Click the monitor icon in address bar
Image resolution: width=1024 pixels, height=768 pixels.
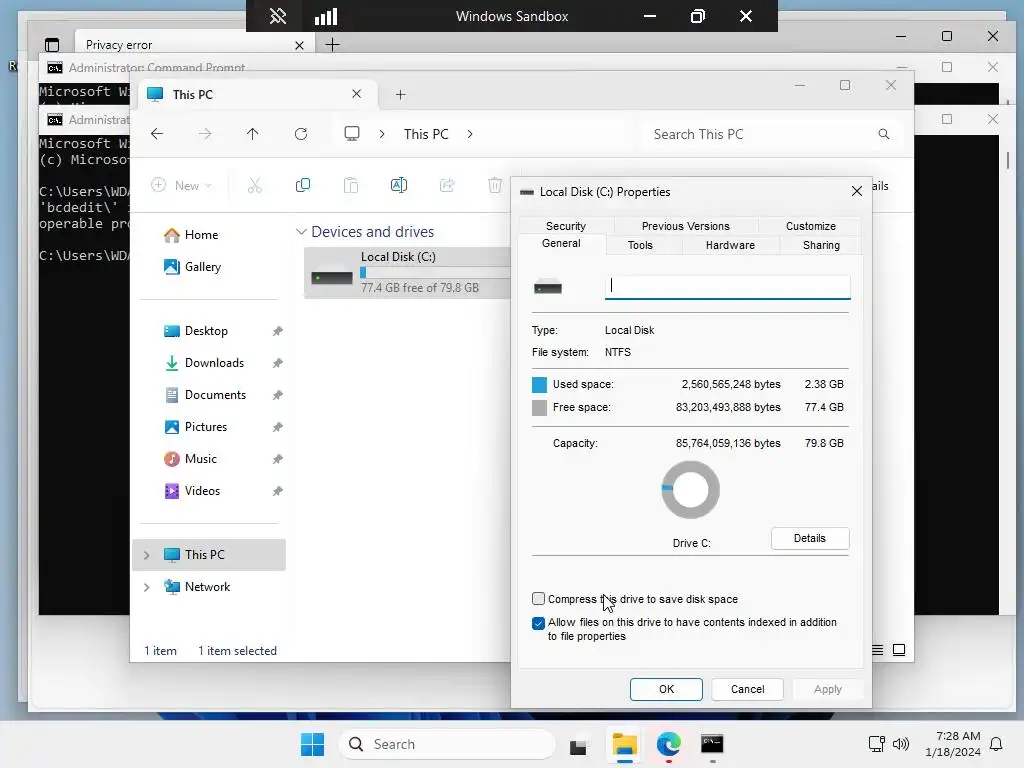[x=352, y=134]
